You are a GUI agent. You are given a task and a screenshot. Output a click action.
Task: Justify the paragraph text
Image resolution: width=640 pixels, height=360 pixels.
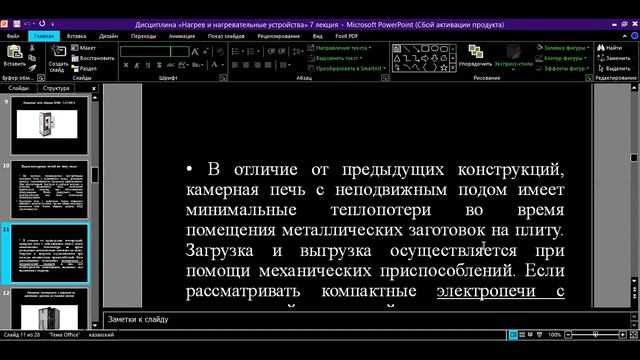point(268,65)
